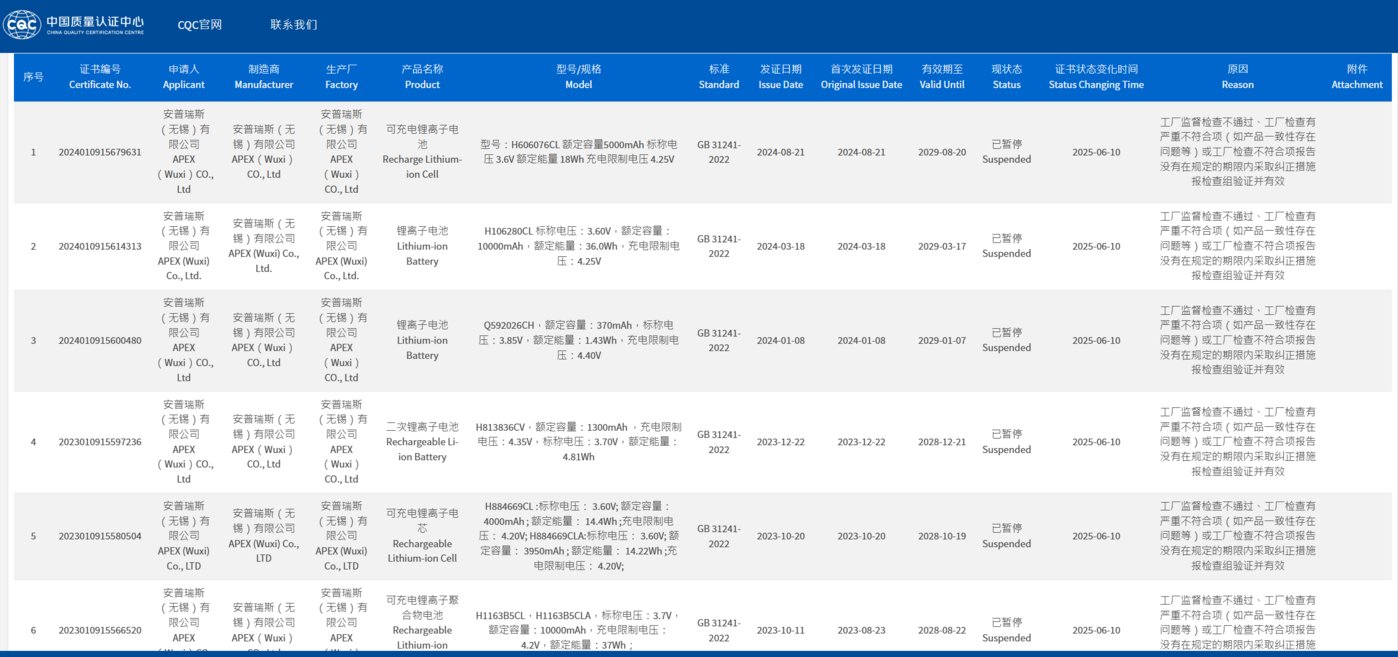Click valid-until date 2028-12-21

click(942, 442)
